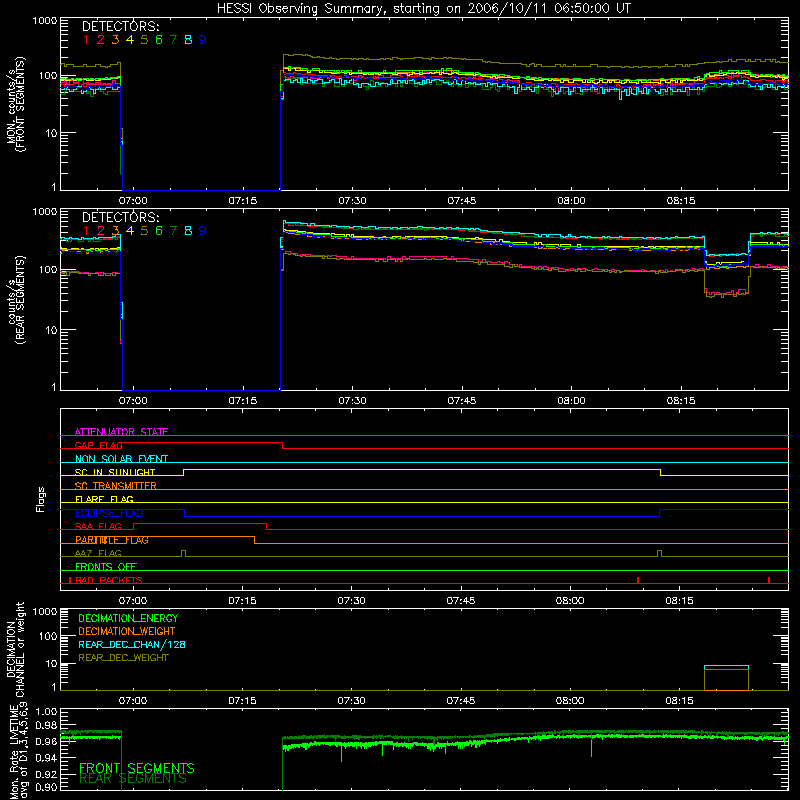Click the Flags vertical axis title

pos(41,499)
